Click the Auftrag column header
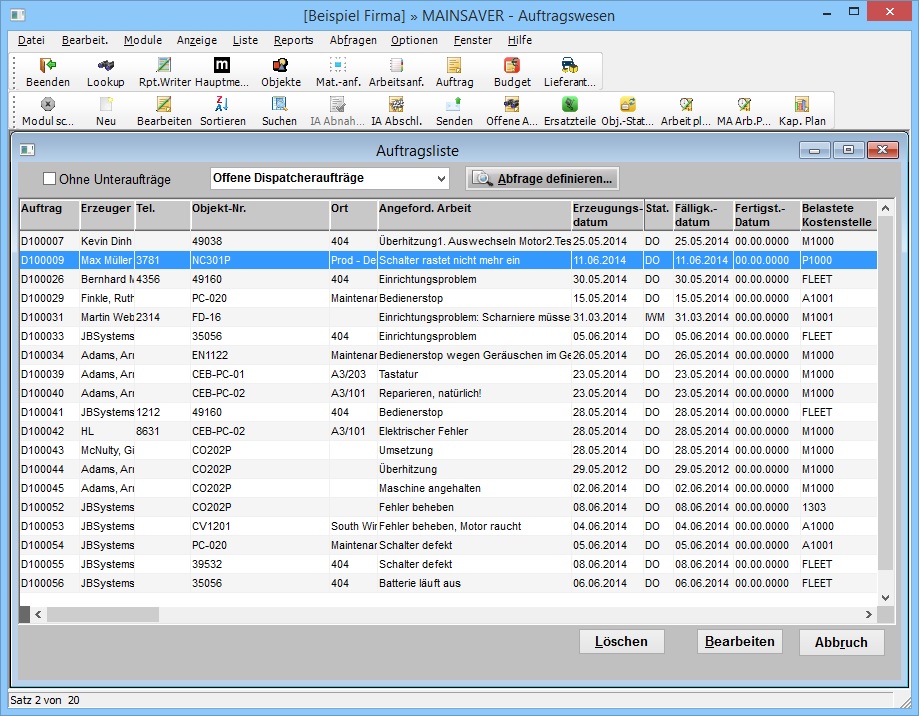 [49, 215]
